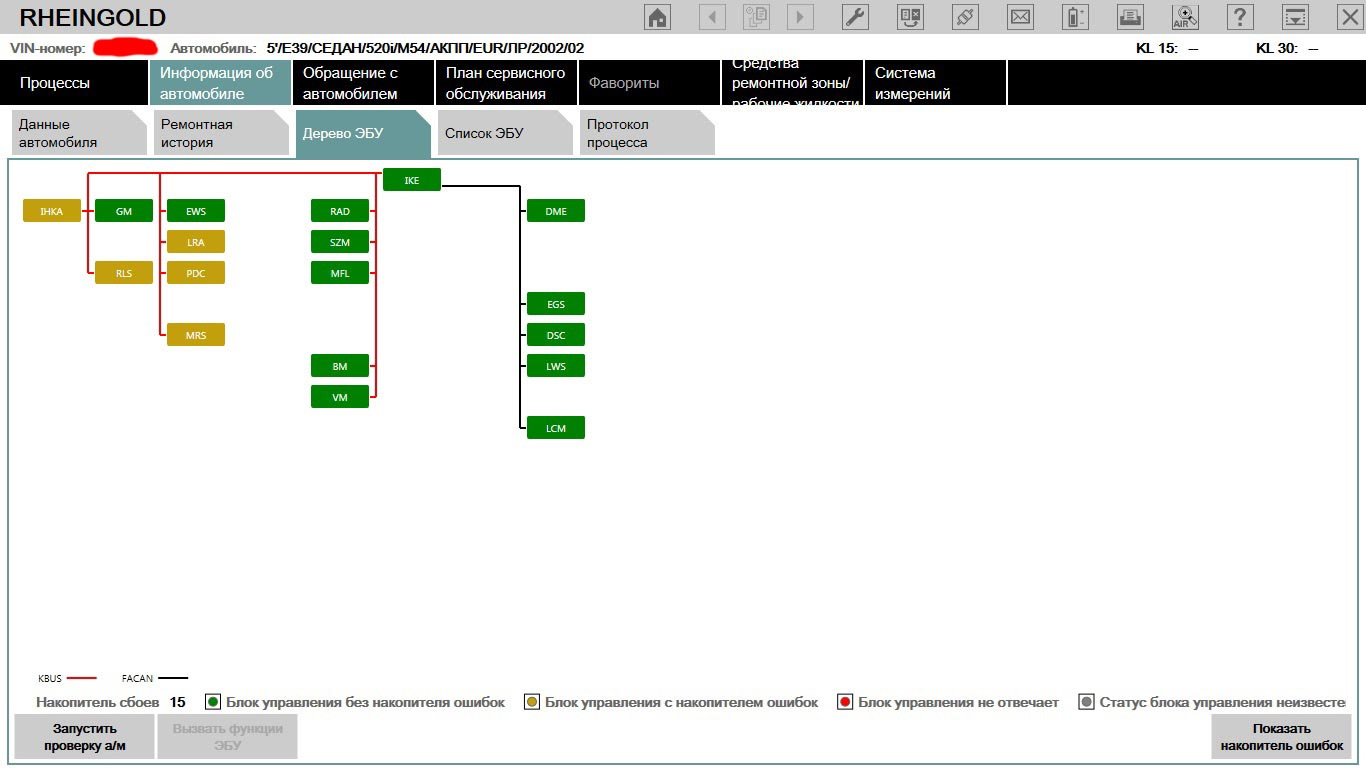The image size is (1366, 768).
Task: Select the MRS control unit node
Action: (196, 335)
